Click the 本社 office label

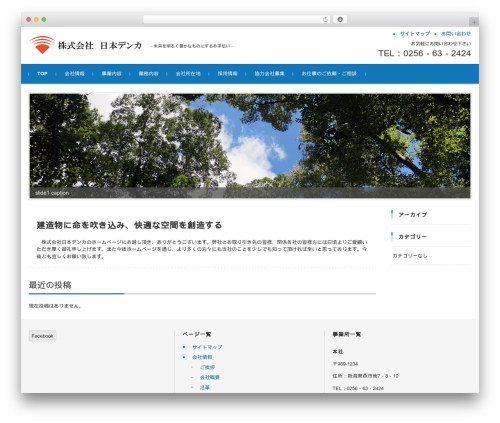point(338,352)
